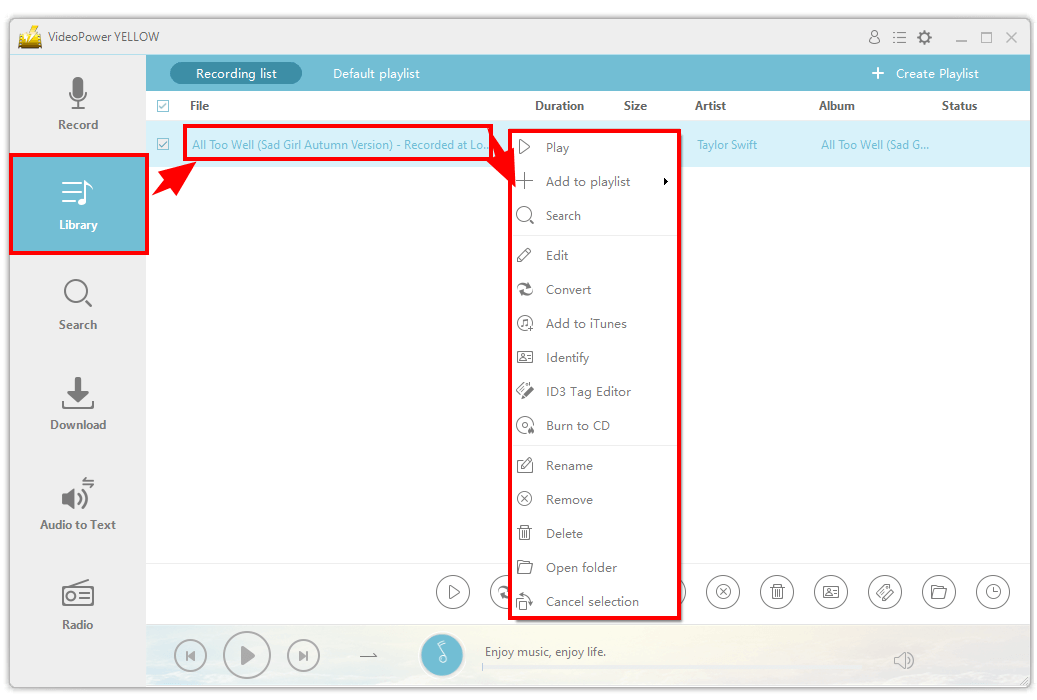The height and width of the screenshot is (700, 1037).
Task: Click the Taylor Swift artist cell
Action: coord(727,145)
